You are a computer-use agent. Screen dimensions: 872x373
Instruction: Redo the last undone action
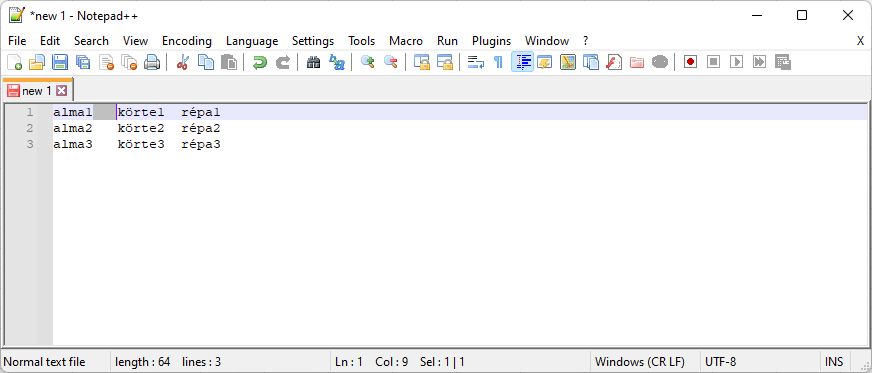283,62
